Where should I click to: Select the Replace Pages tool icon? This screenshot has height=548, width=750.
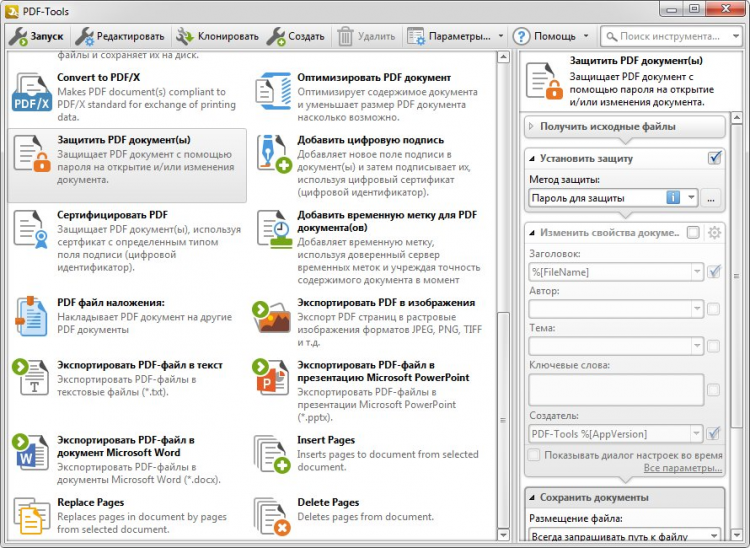pyautogui.click(x=32, y=516)
